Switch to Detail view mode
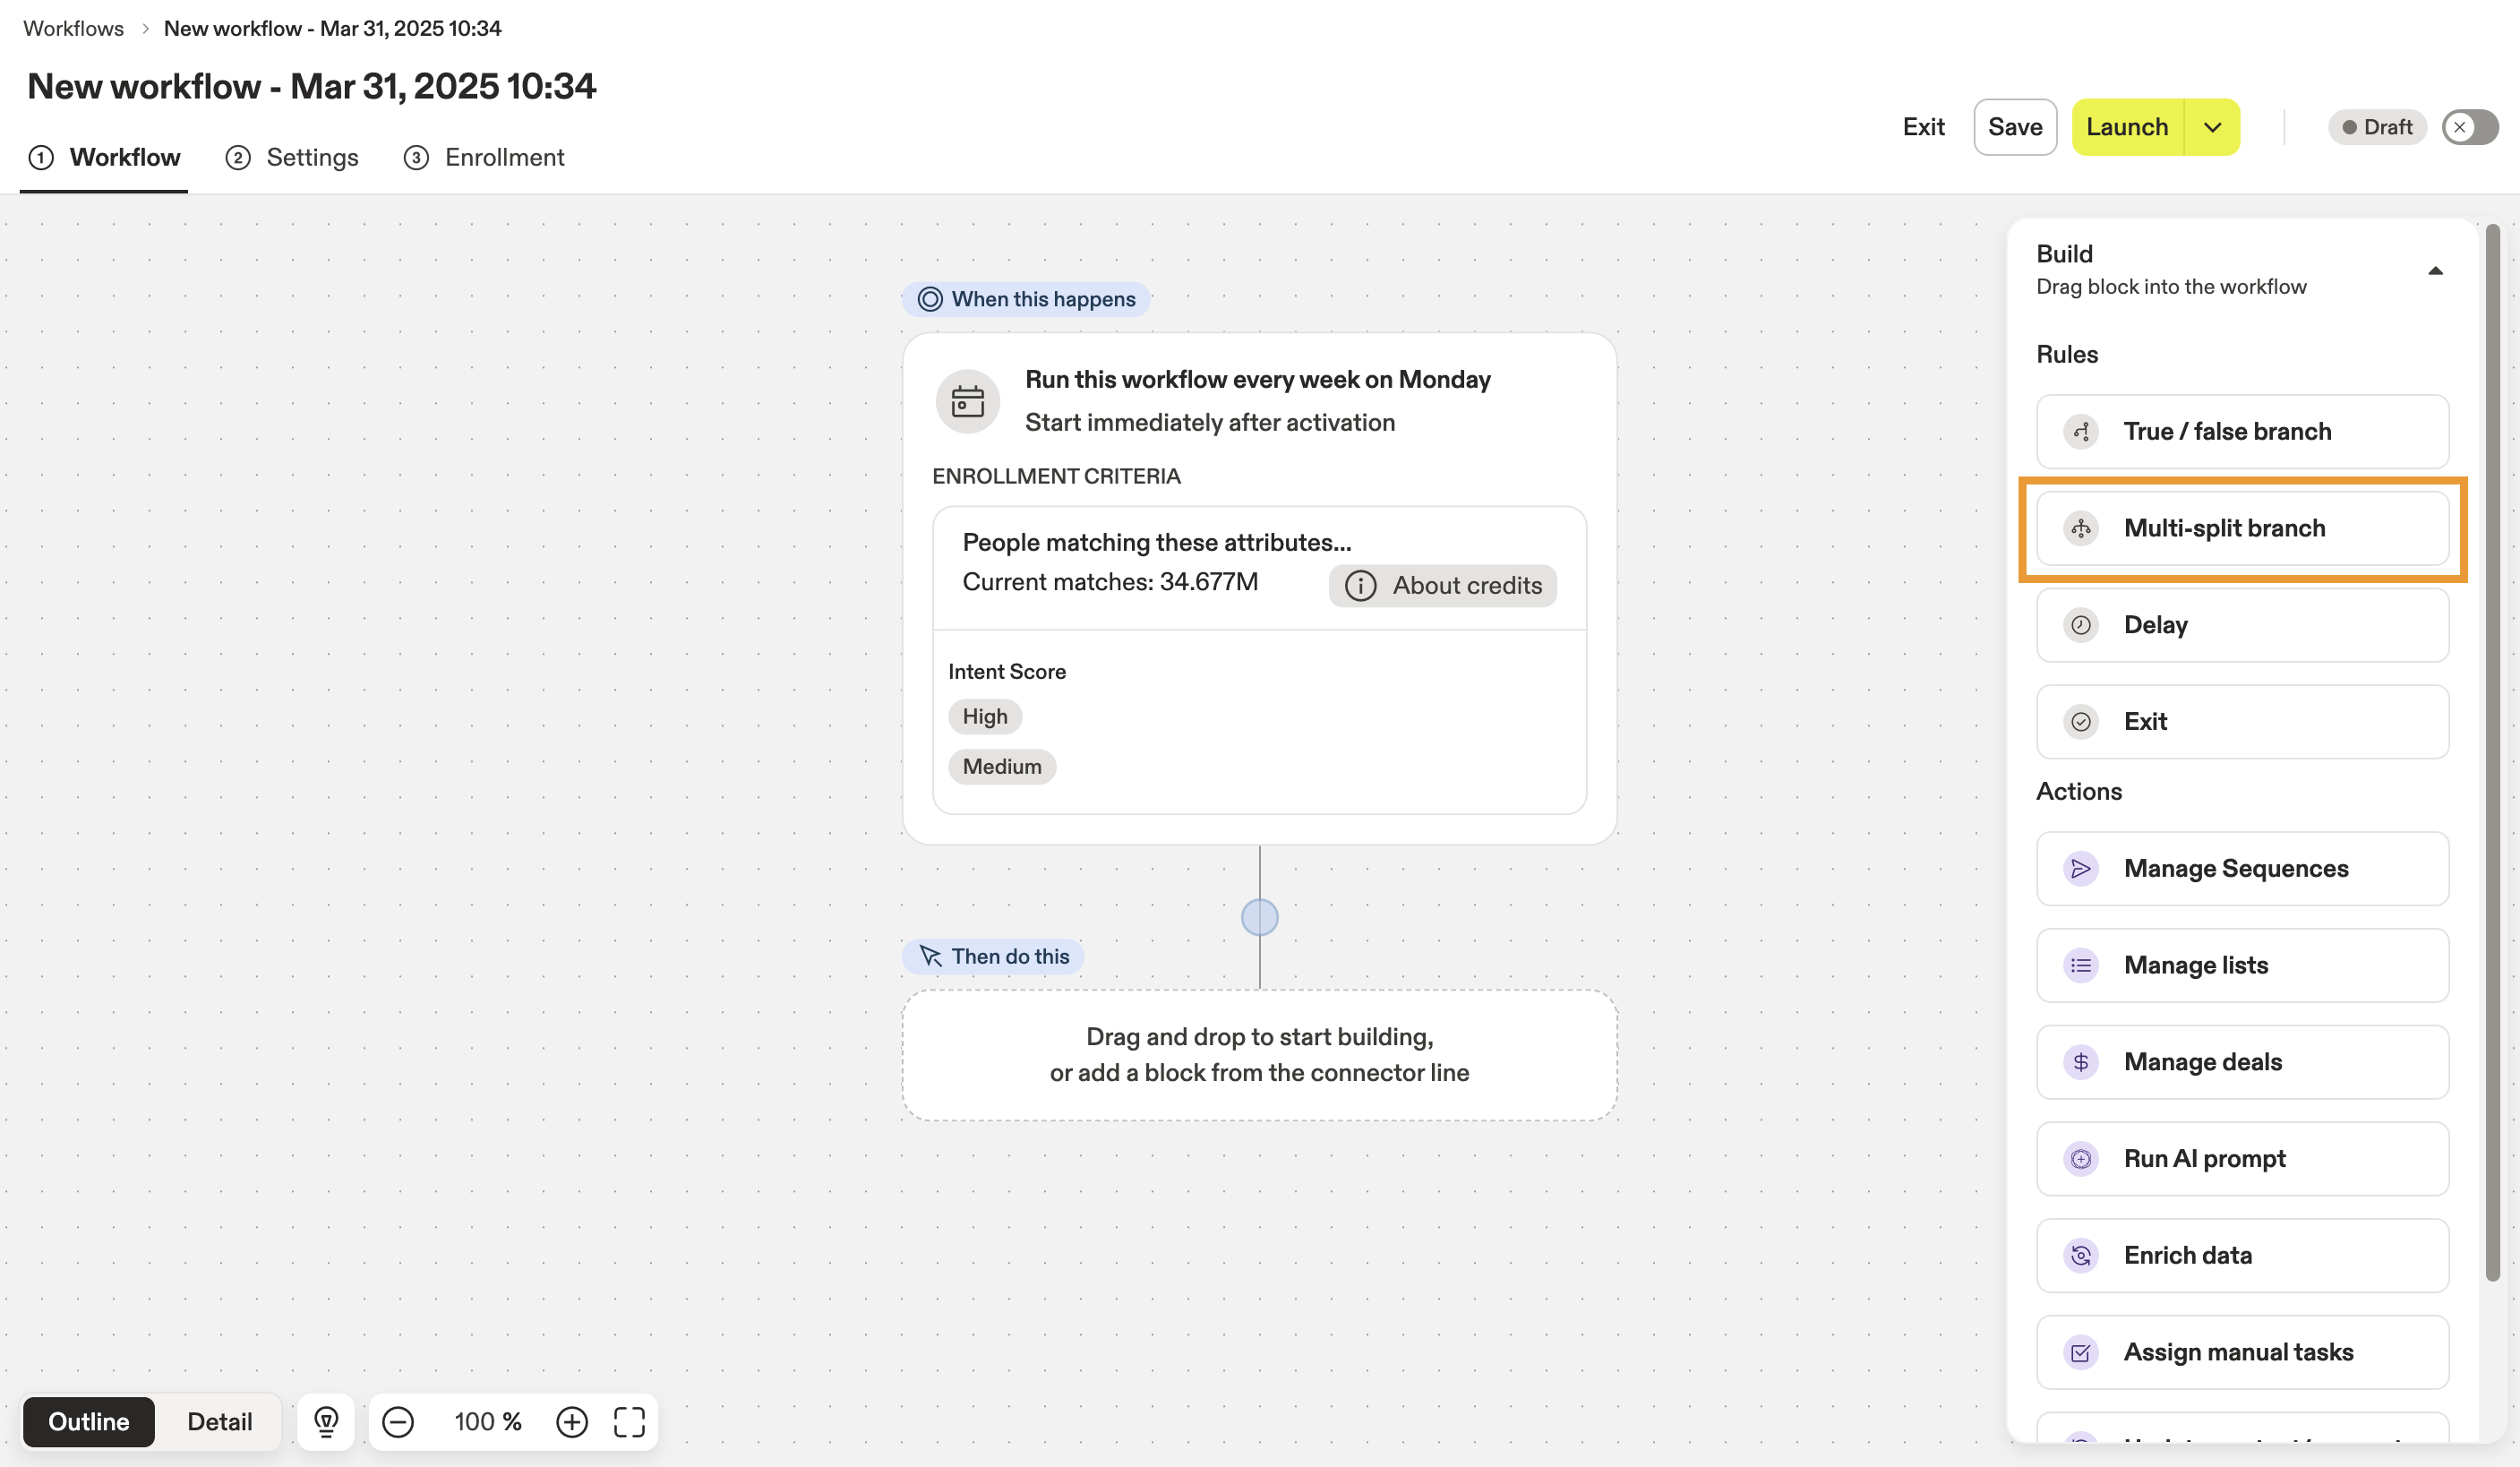2520x1467 pixels. (219, 1421)
